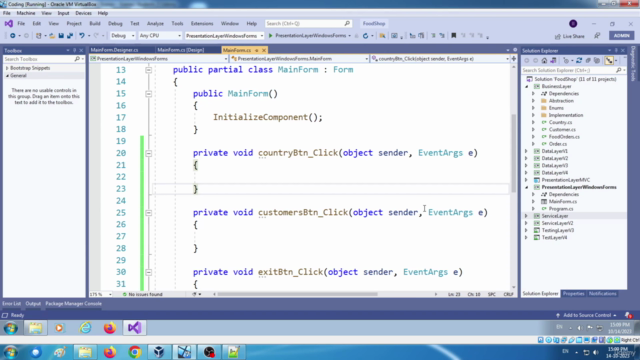Screen dimensions: 640x360
Task: Click the Sync/Refresh icon in Solution Explorer
Action: tap(579, 60)
